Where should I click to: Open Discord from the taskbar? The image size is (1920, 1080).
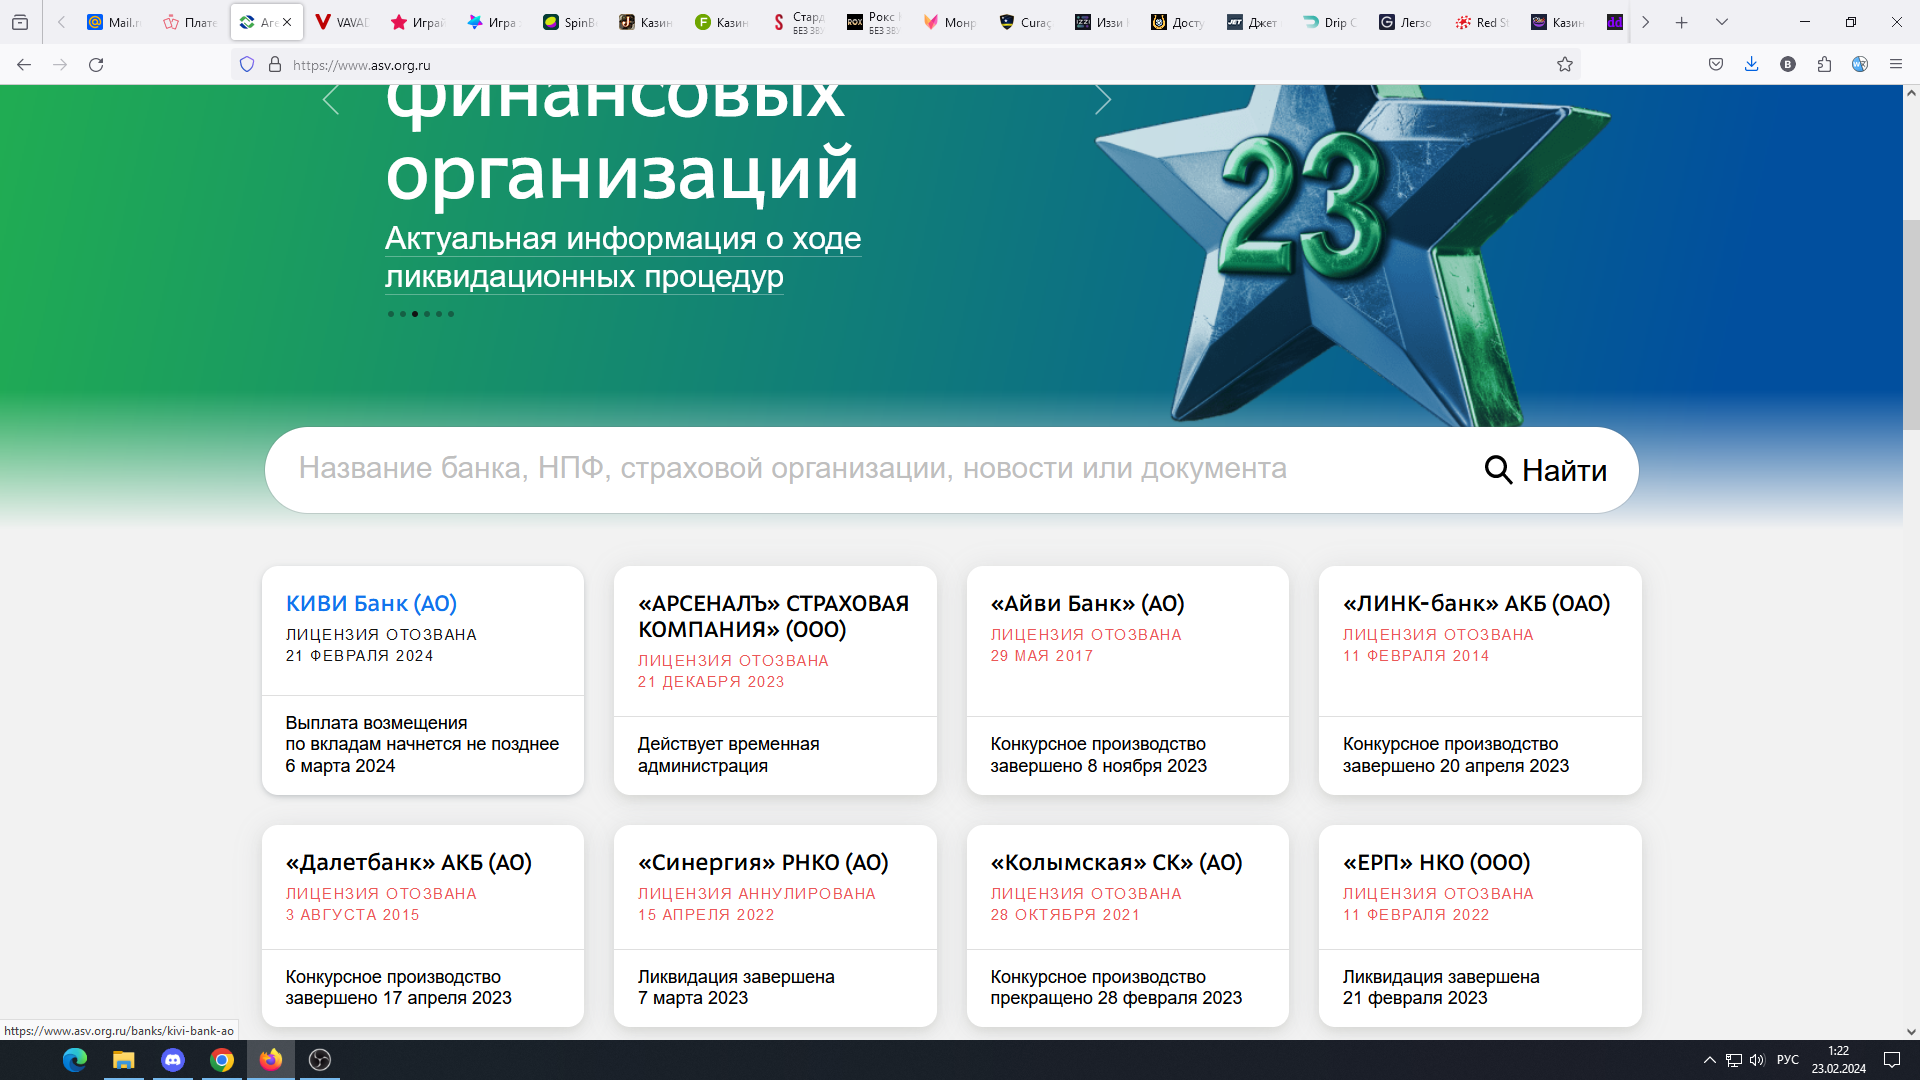coord(173,1060)
